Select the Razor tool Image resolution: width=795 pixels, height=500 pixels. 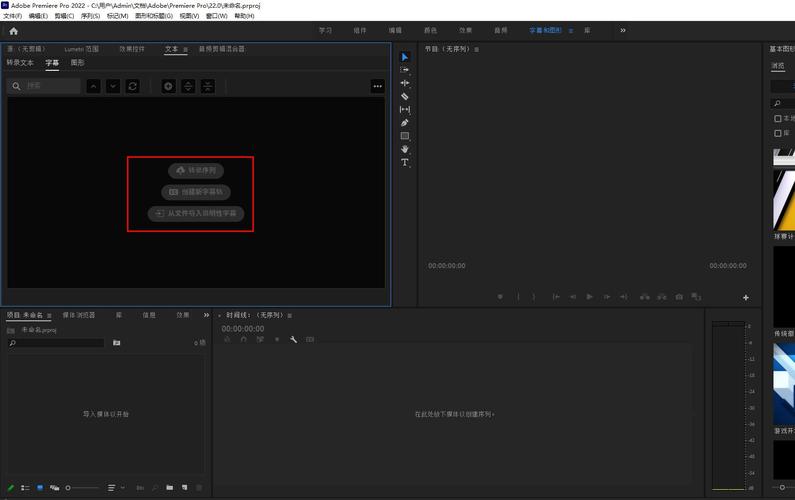405,96
